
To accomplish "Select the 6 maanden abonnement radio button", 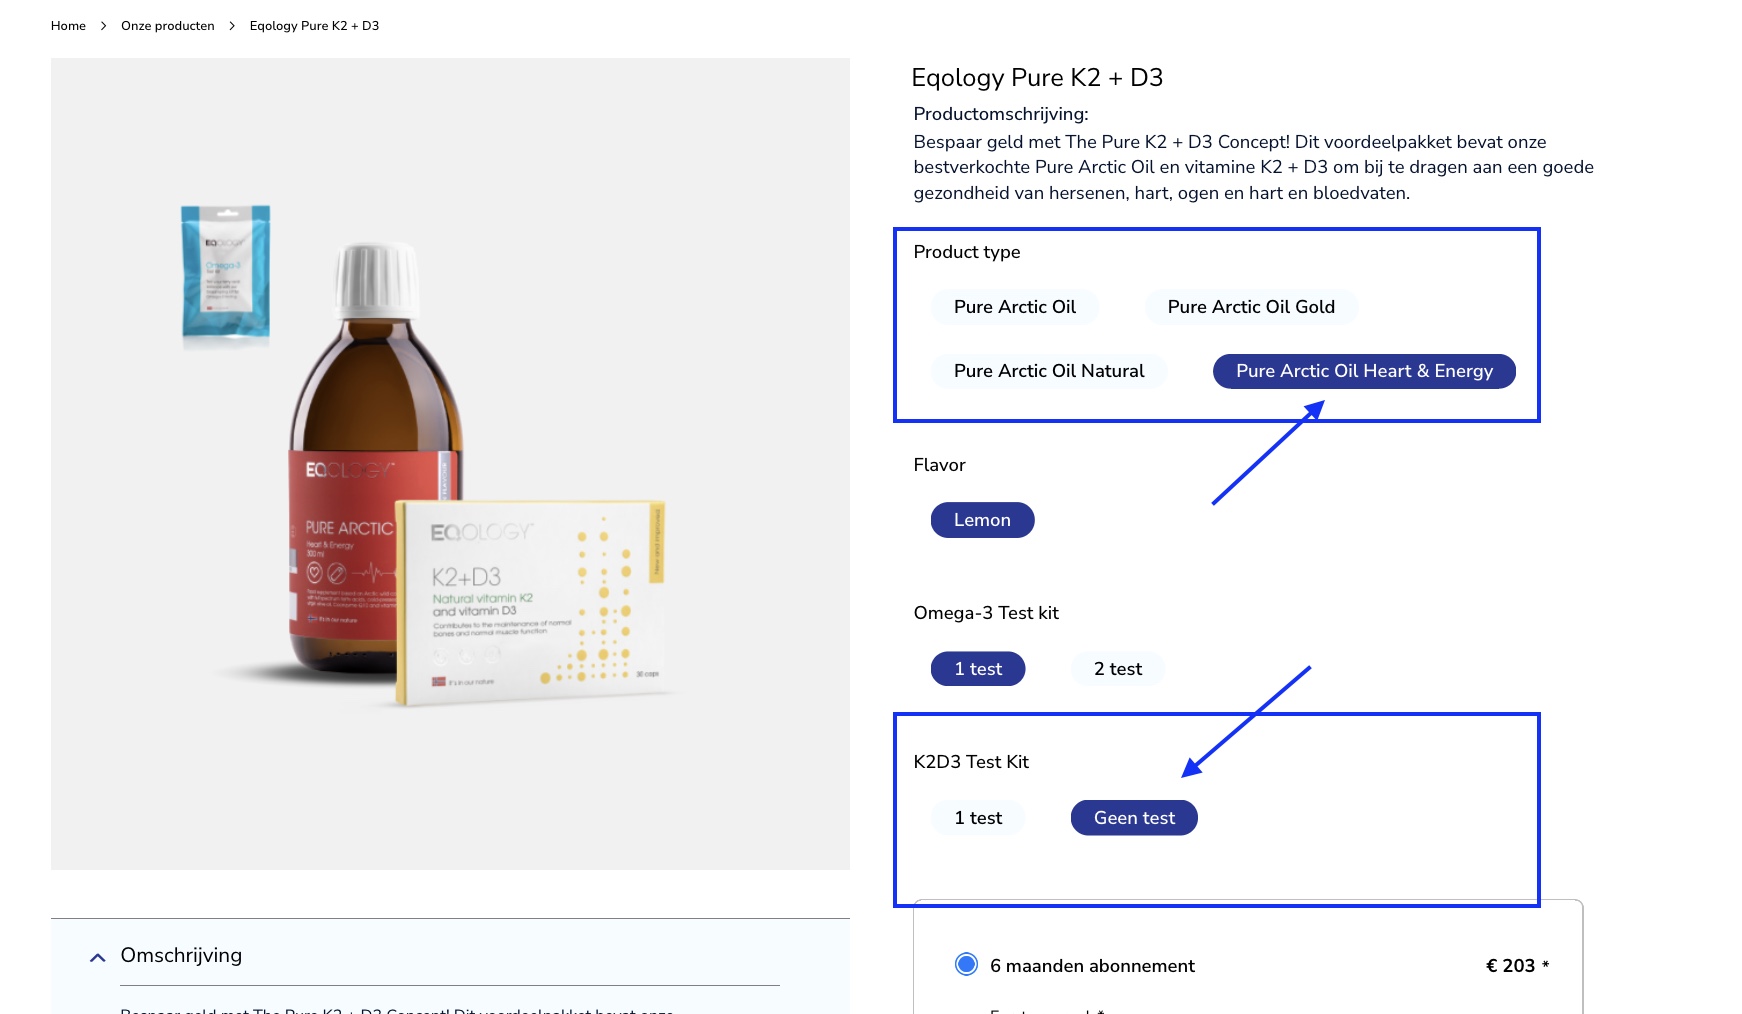I will 966,964.
